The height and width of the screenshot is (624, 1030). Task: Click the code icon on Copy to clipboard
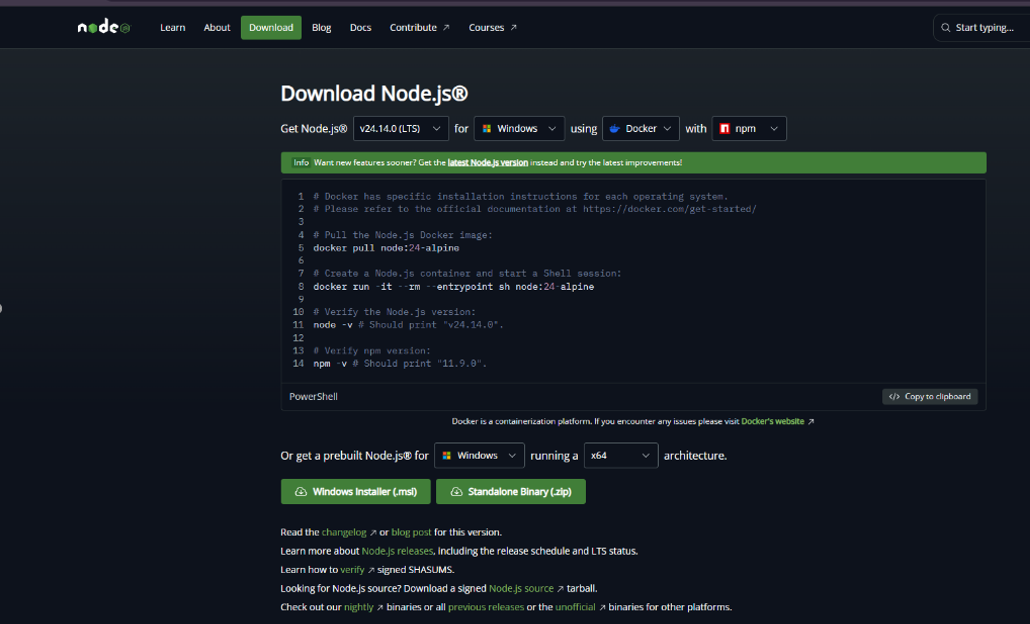tap(894, 397)
